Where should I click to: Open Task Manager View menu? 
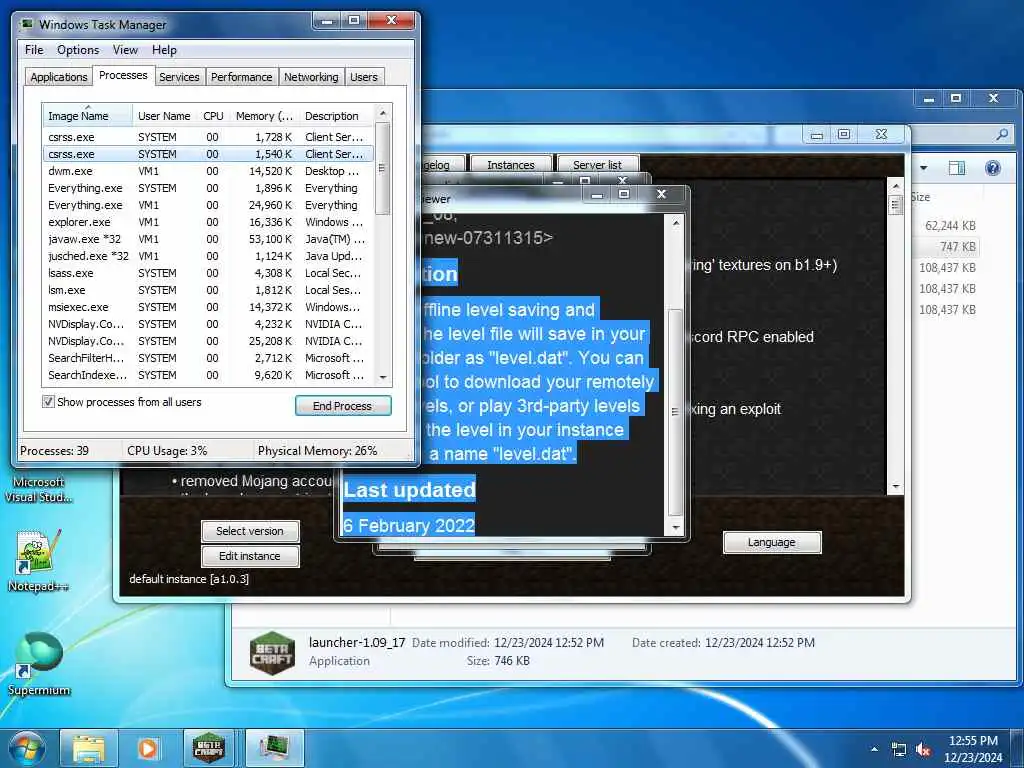pos(125,50)
